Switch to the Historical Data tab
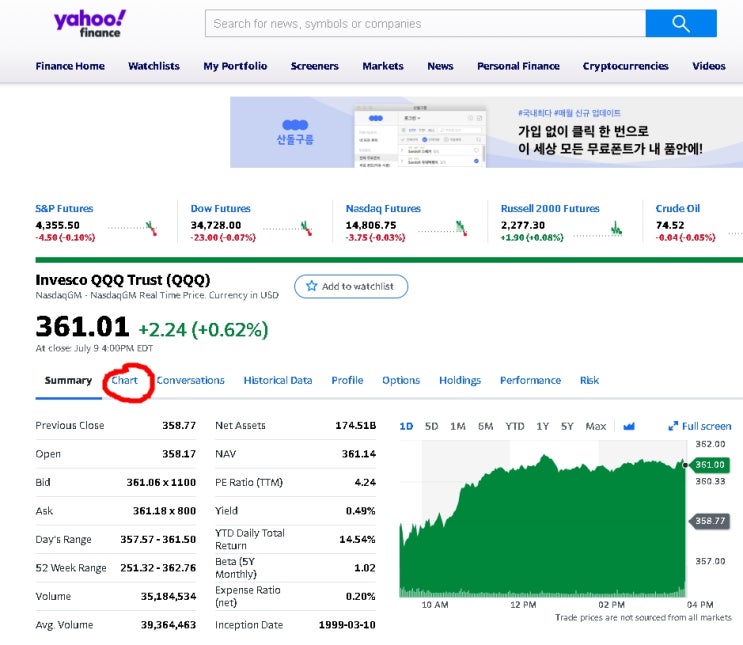This screenshot has height=645, width=743. (278, 381)
